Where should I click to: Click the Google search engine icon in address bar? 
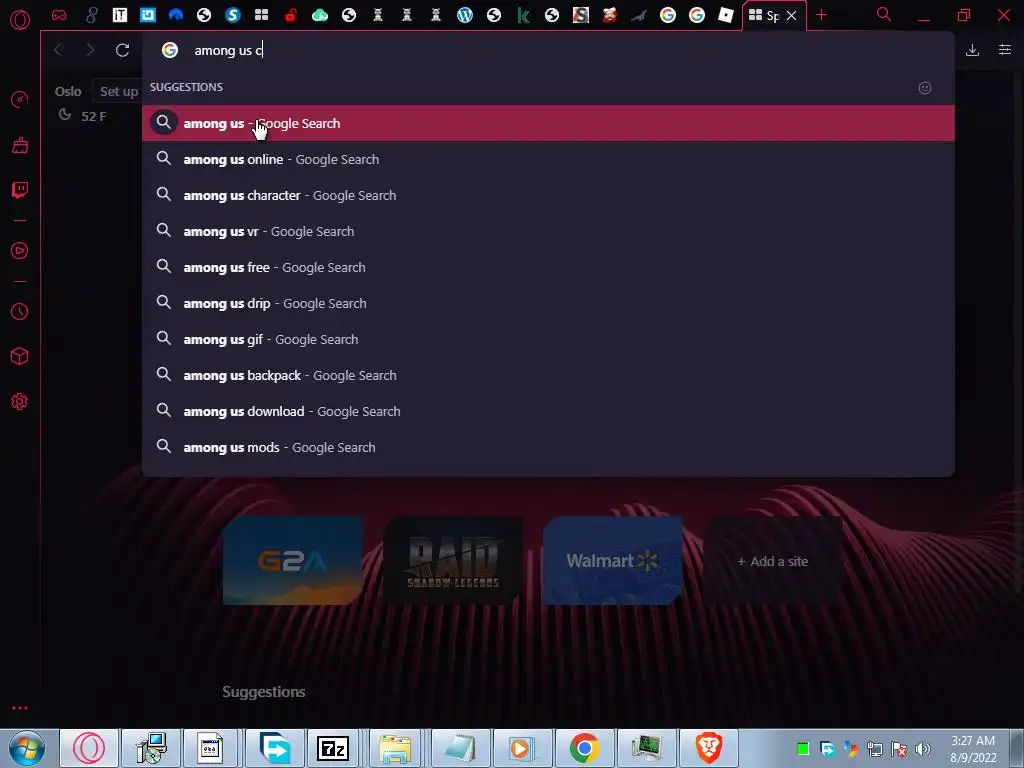click(x=170, y=50)
